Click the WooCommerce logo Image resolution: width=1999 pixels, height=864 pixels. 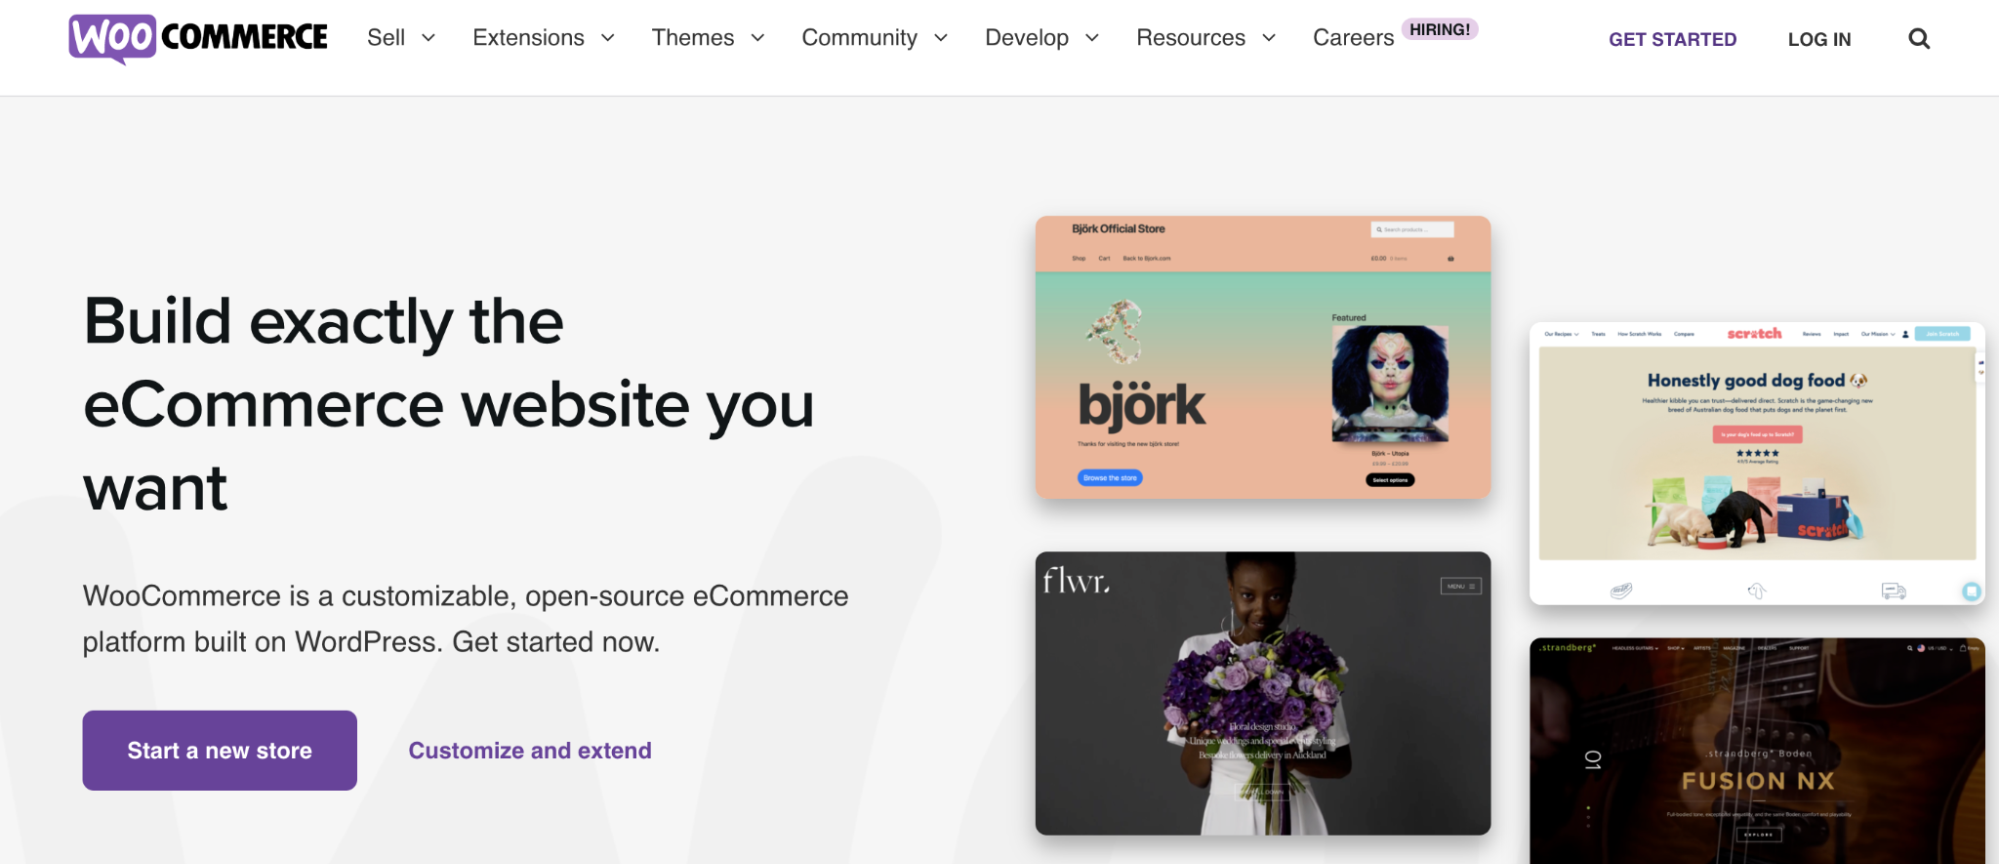[x=197, y=39]
